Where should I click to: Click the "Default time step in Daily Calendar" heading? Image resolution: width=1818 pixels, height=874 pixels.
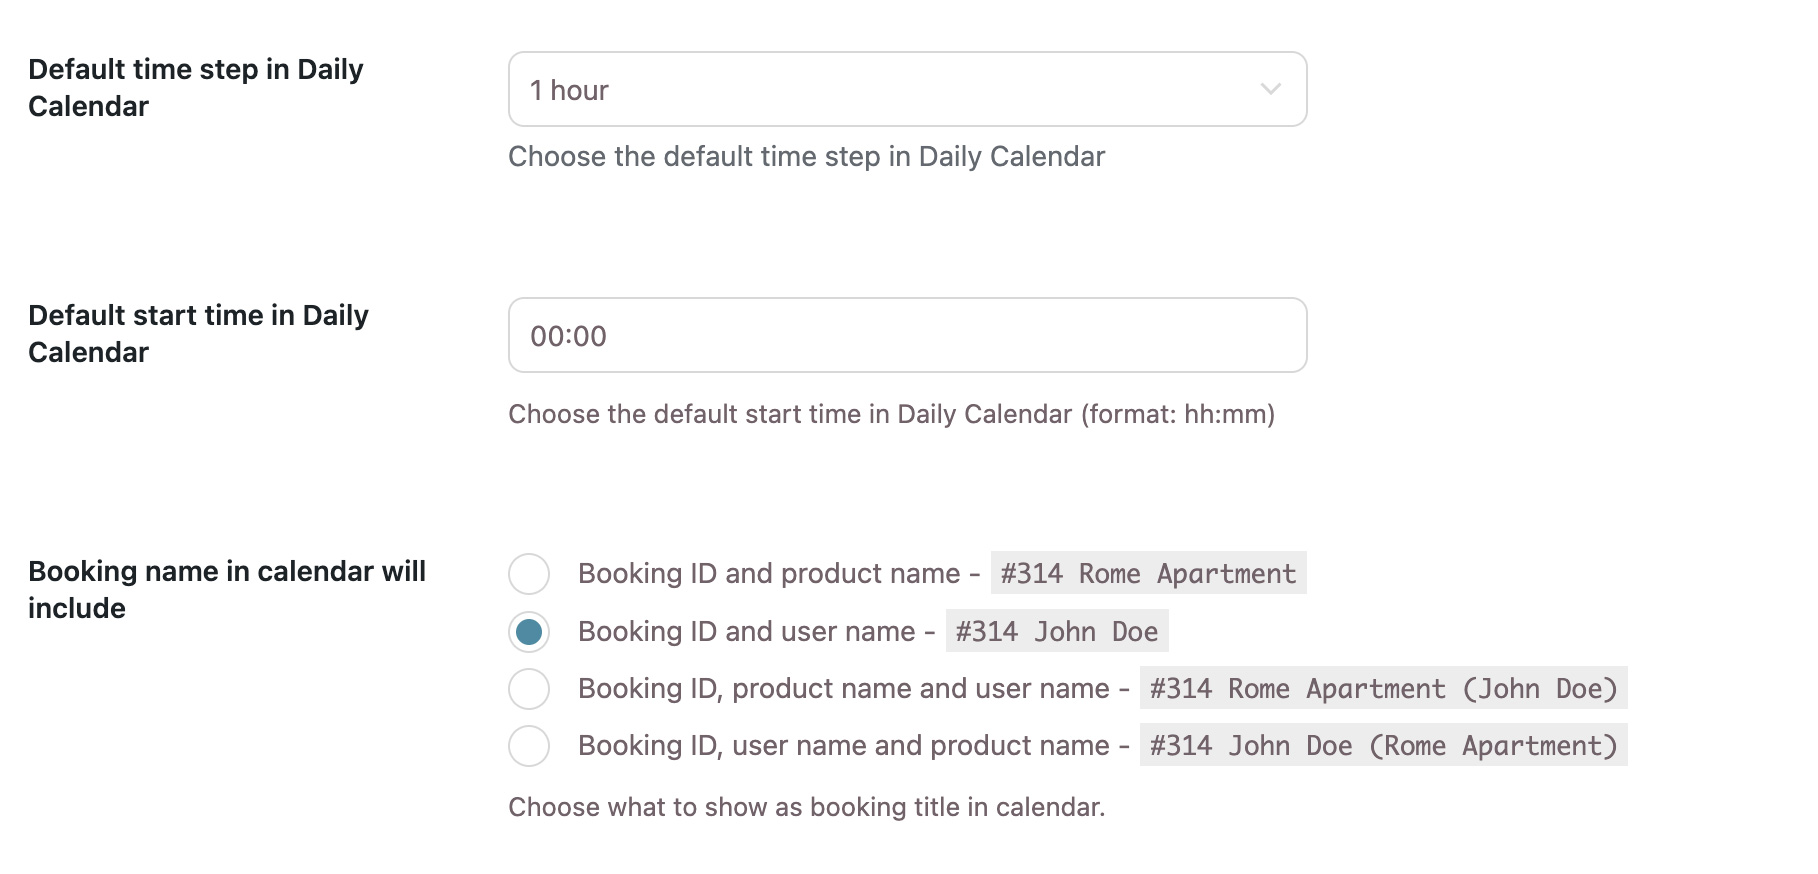click(x=195, y=88)
